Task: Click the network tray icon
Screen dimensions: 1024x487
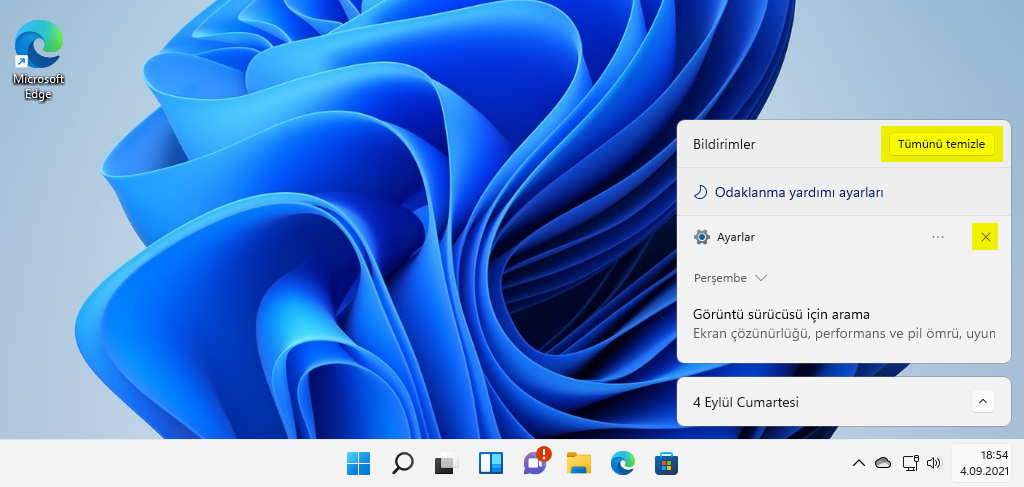Action: click(x=910, y=463)
